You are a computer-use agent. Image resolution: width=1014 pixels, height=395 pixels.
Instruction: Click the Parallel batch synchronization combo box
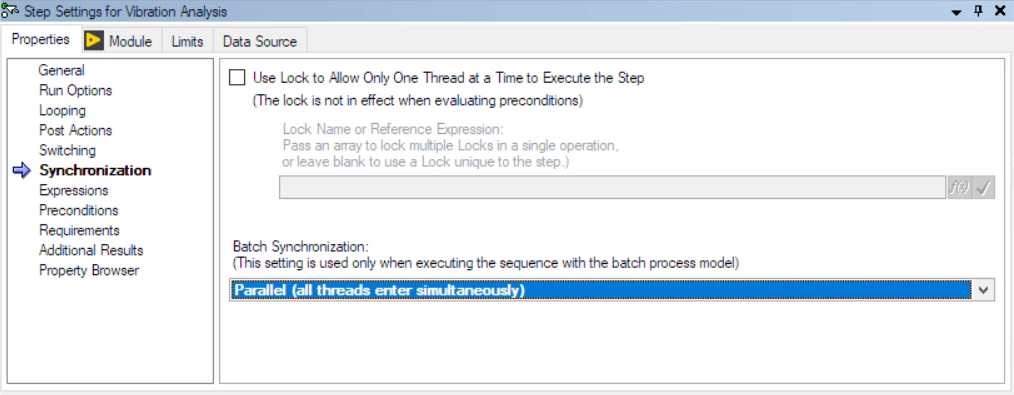(x=612, y=290)
